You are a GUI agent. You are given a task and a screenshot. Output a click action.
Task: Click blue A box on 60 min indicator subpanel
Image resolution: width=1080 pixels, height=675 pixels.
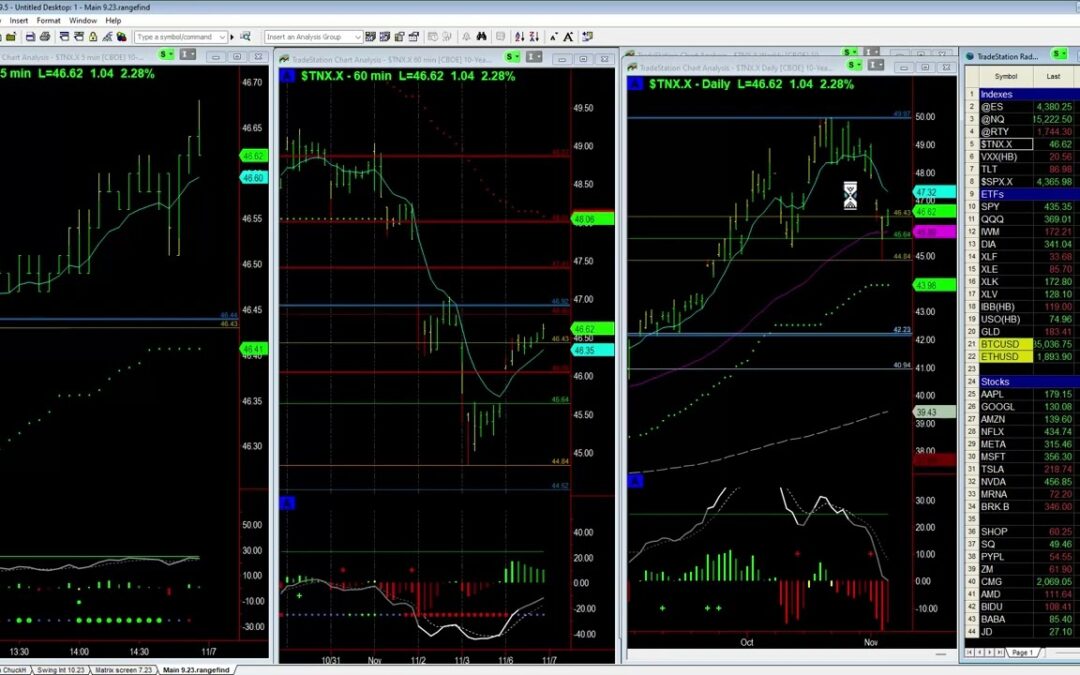[x=287, y=503]
